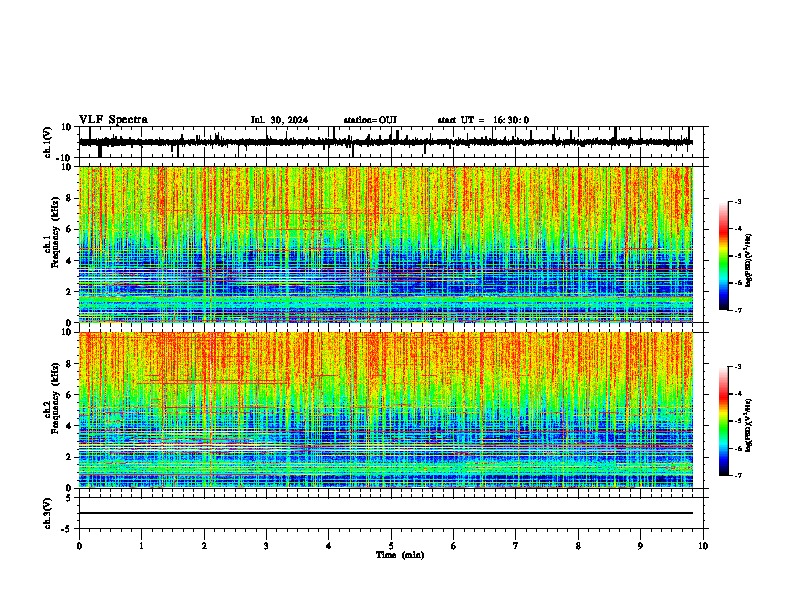
Task: Click the ch.1 color bar log(PSD) units label
Action: pyautogui.click(x=749, y=260)
